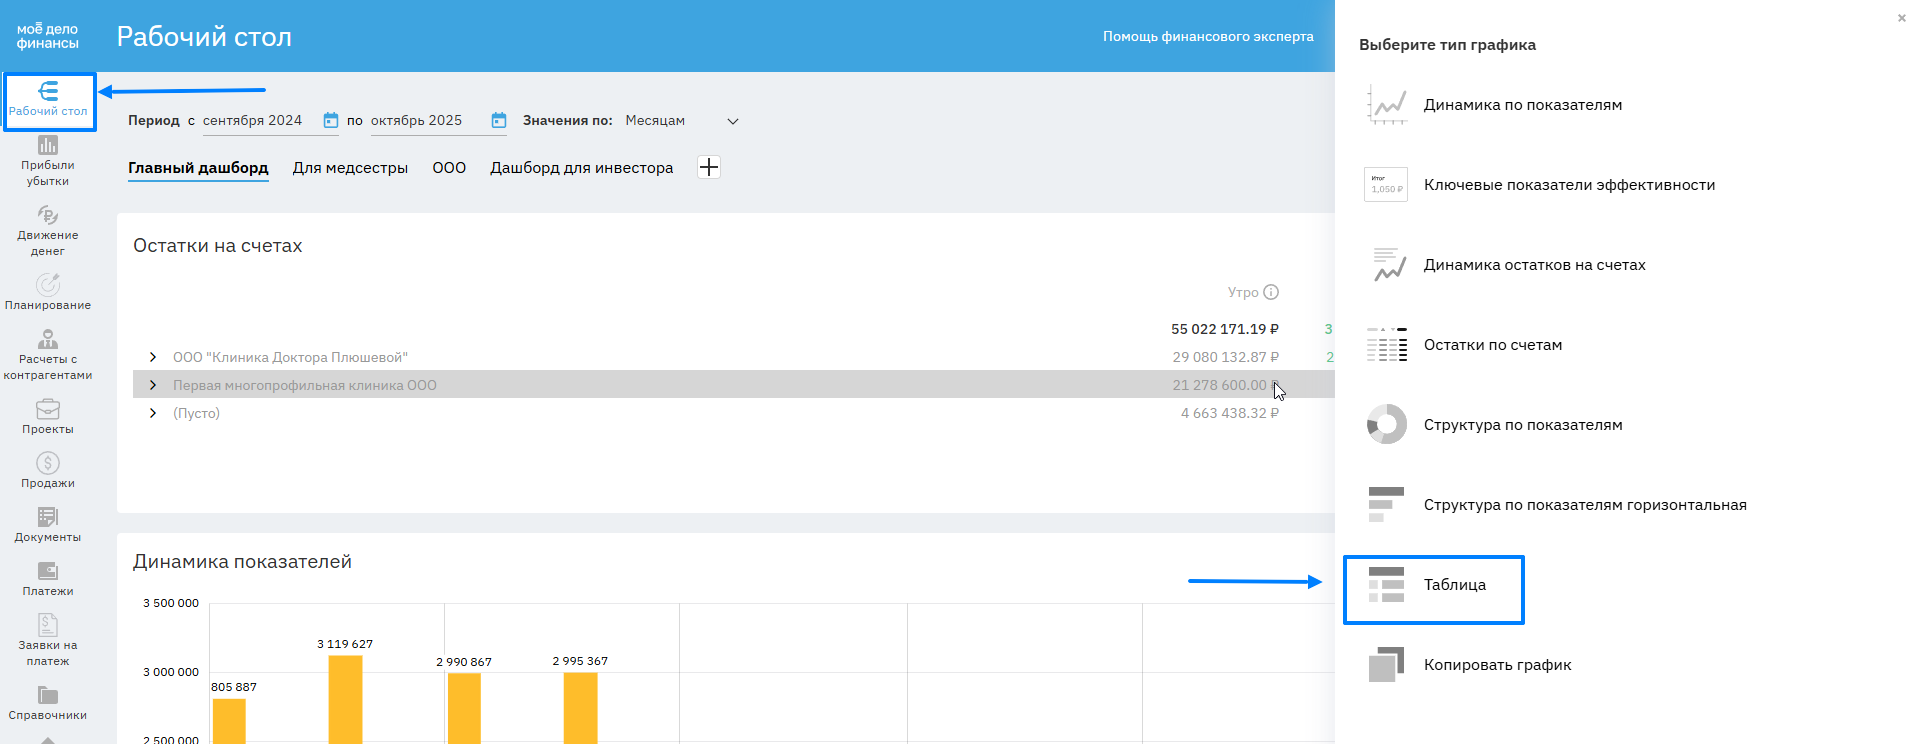Click the Динамика показателей heading
Viewport: 1916px width, 744px height.
242,562
